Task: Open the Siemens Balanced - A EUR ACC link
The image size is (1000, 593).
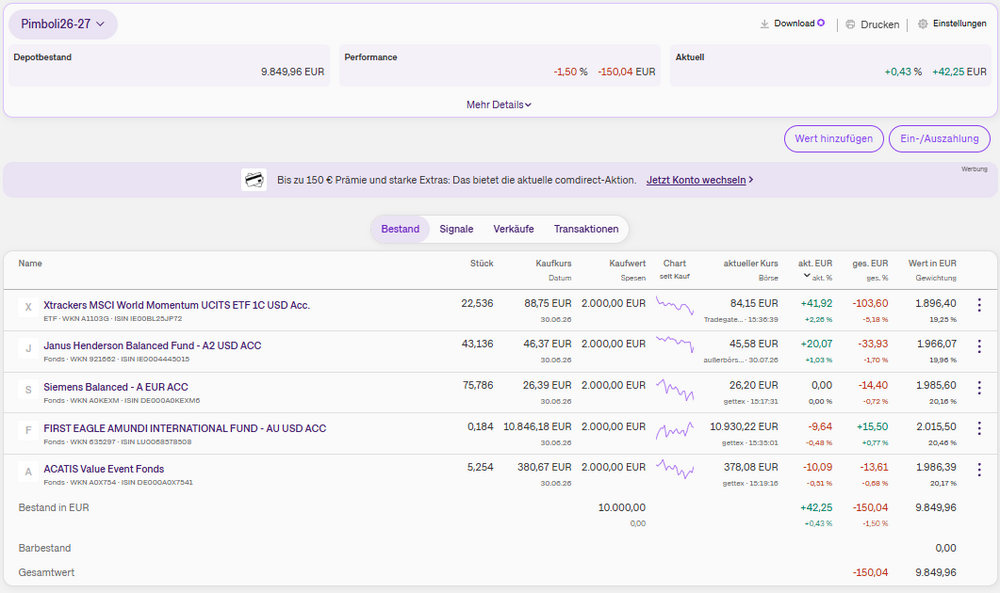Action: [115, 387]
